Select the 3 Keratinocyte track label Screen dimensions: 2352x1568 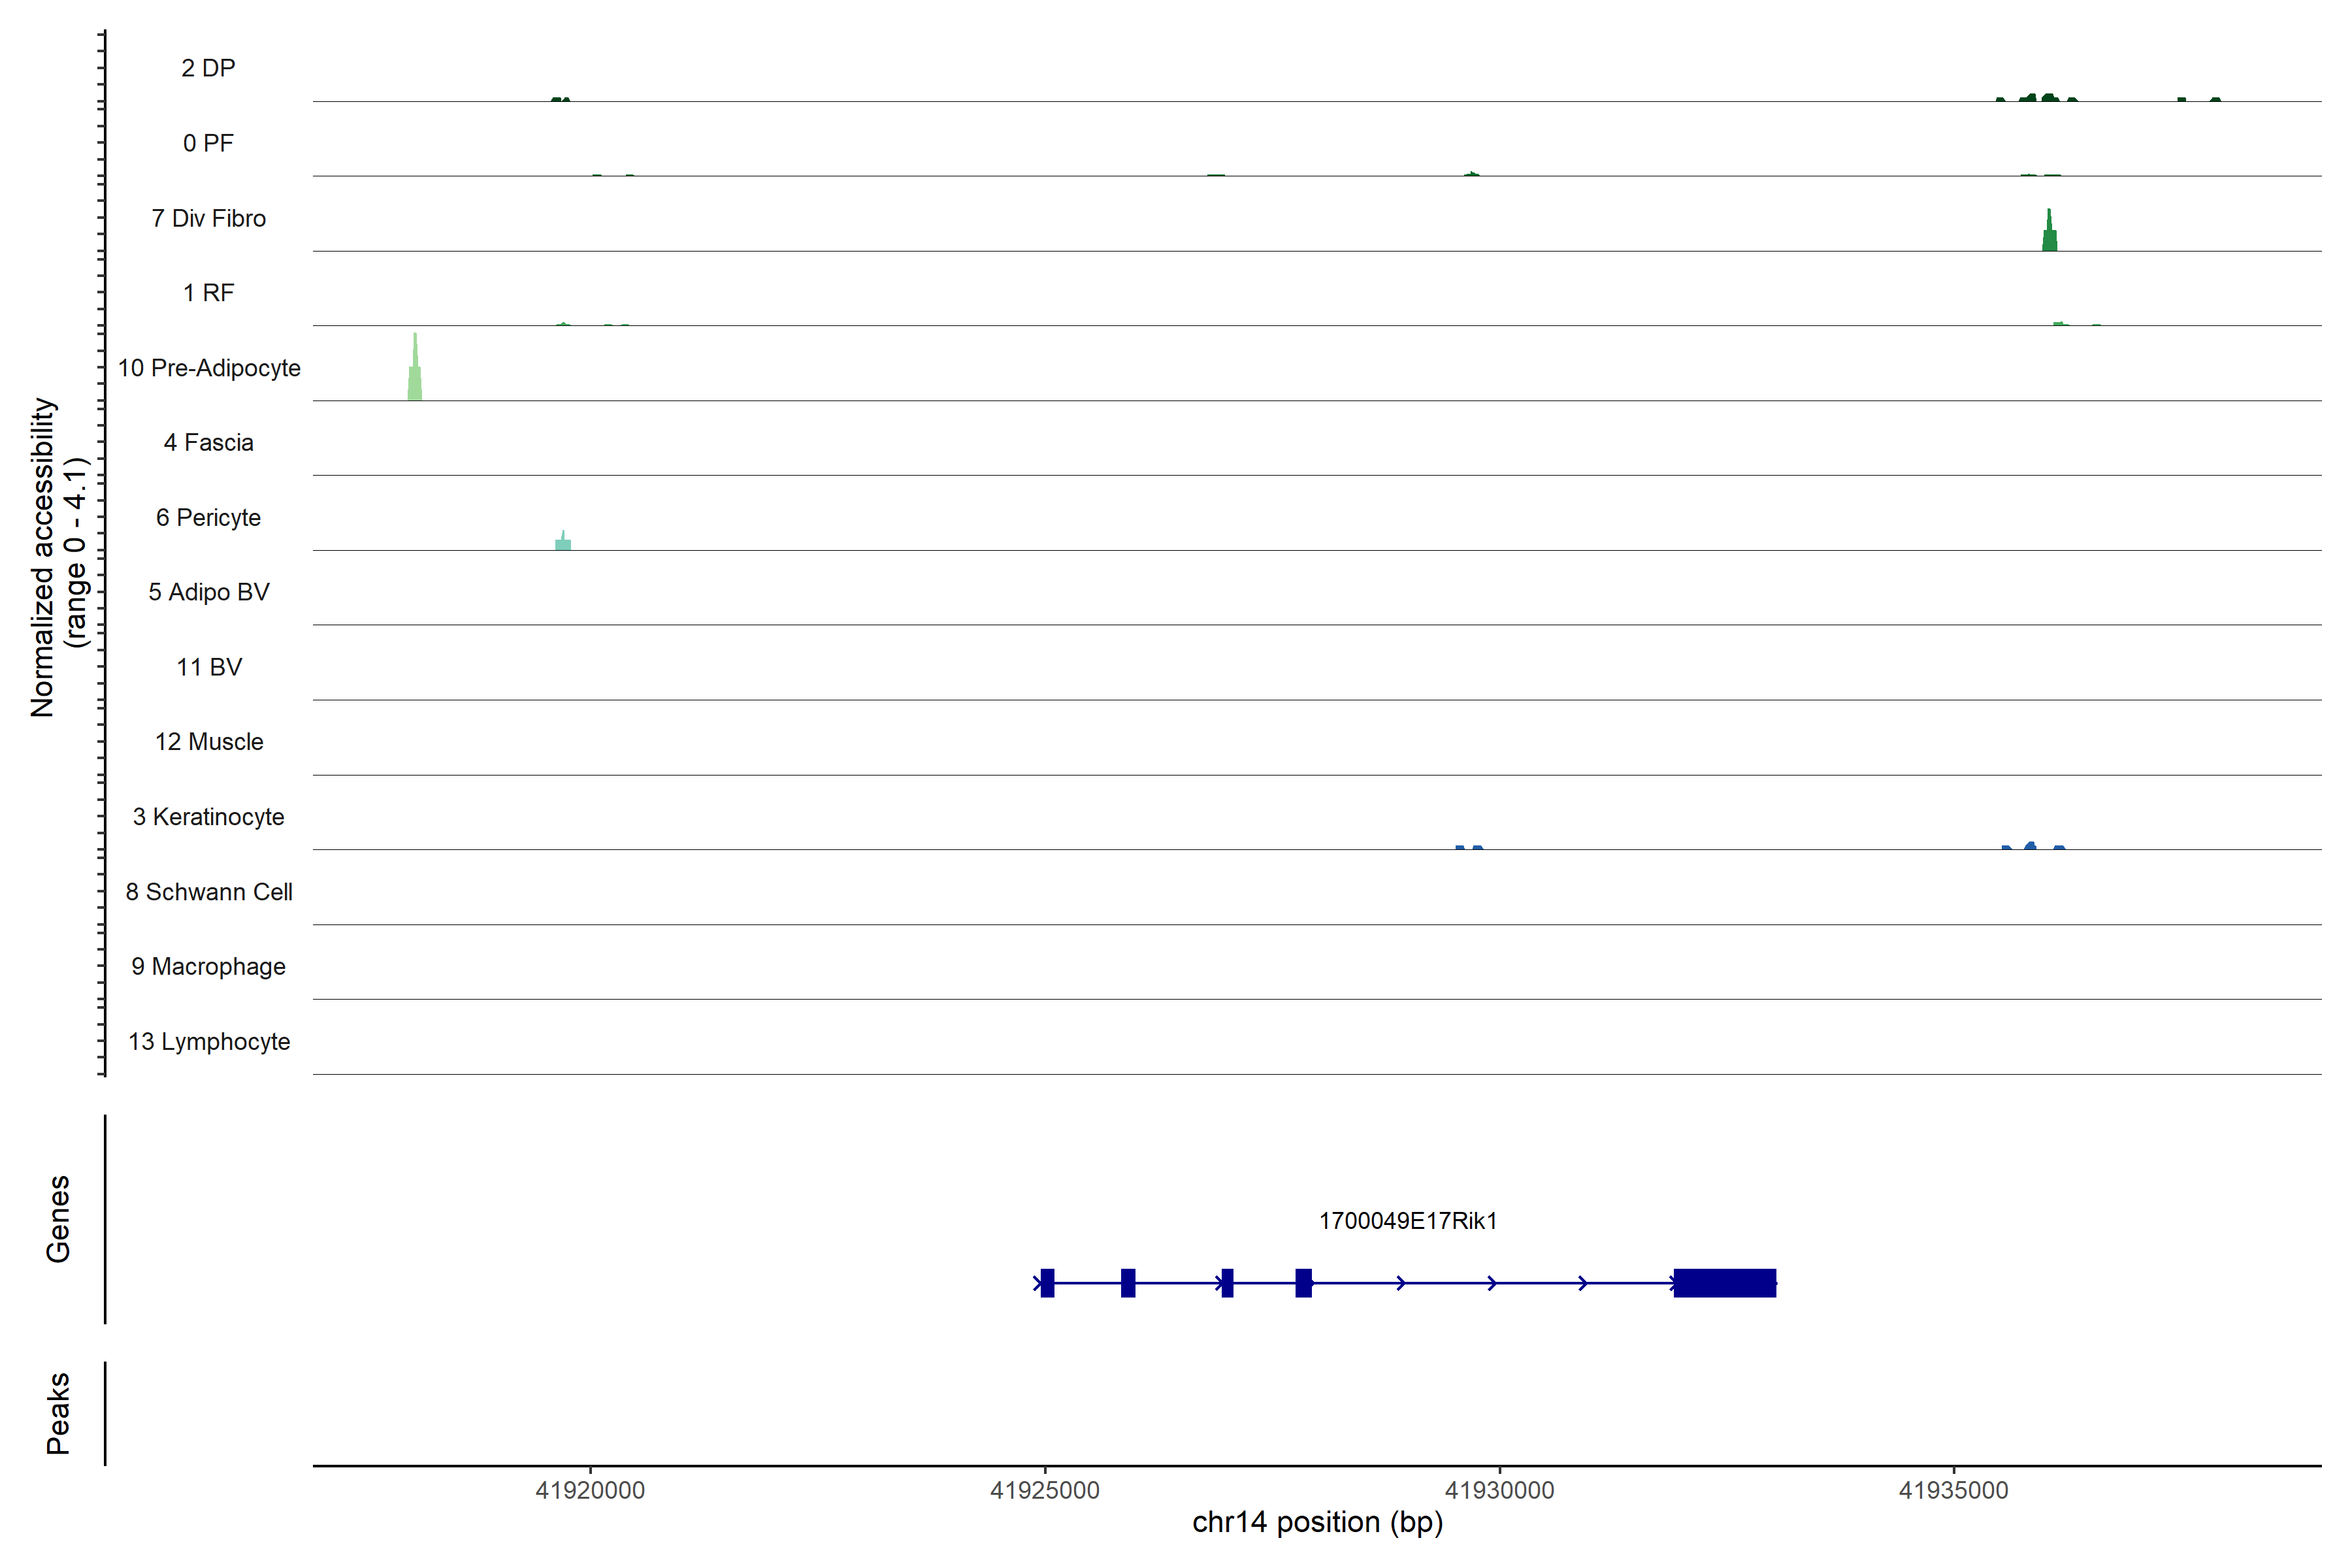208,817
